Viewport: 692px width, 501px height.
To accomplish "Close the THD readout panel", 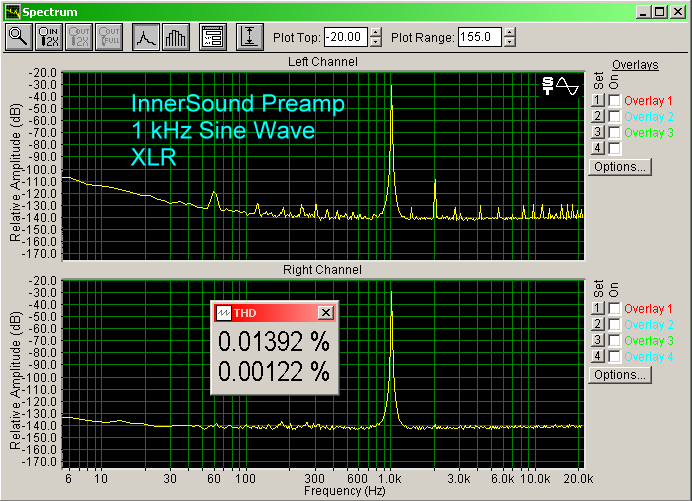I will point(326,313).
